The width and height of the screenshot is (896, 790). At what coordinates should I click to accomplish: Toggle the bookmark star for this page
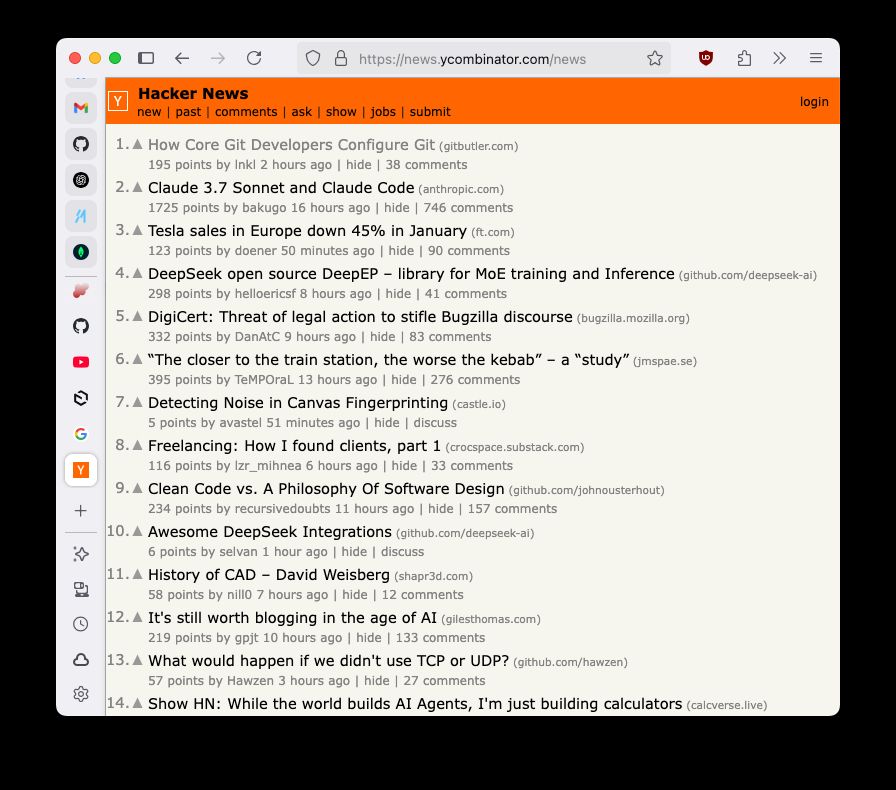pyautogui.click(x=655, y=58)
